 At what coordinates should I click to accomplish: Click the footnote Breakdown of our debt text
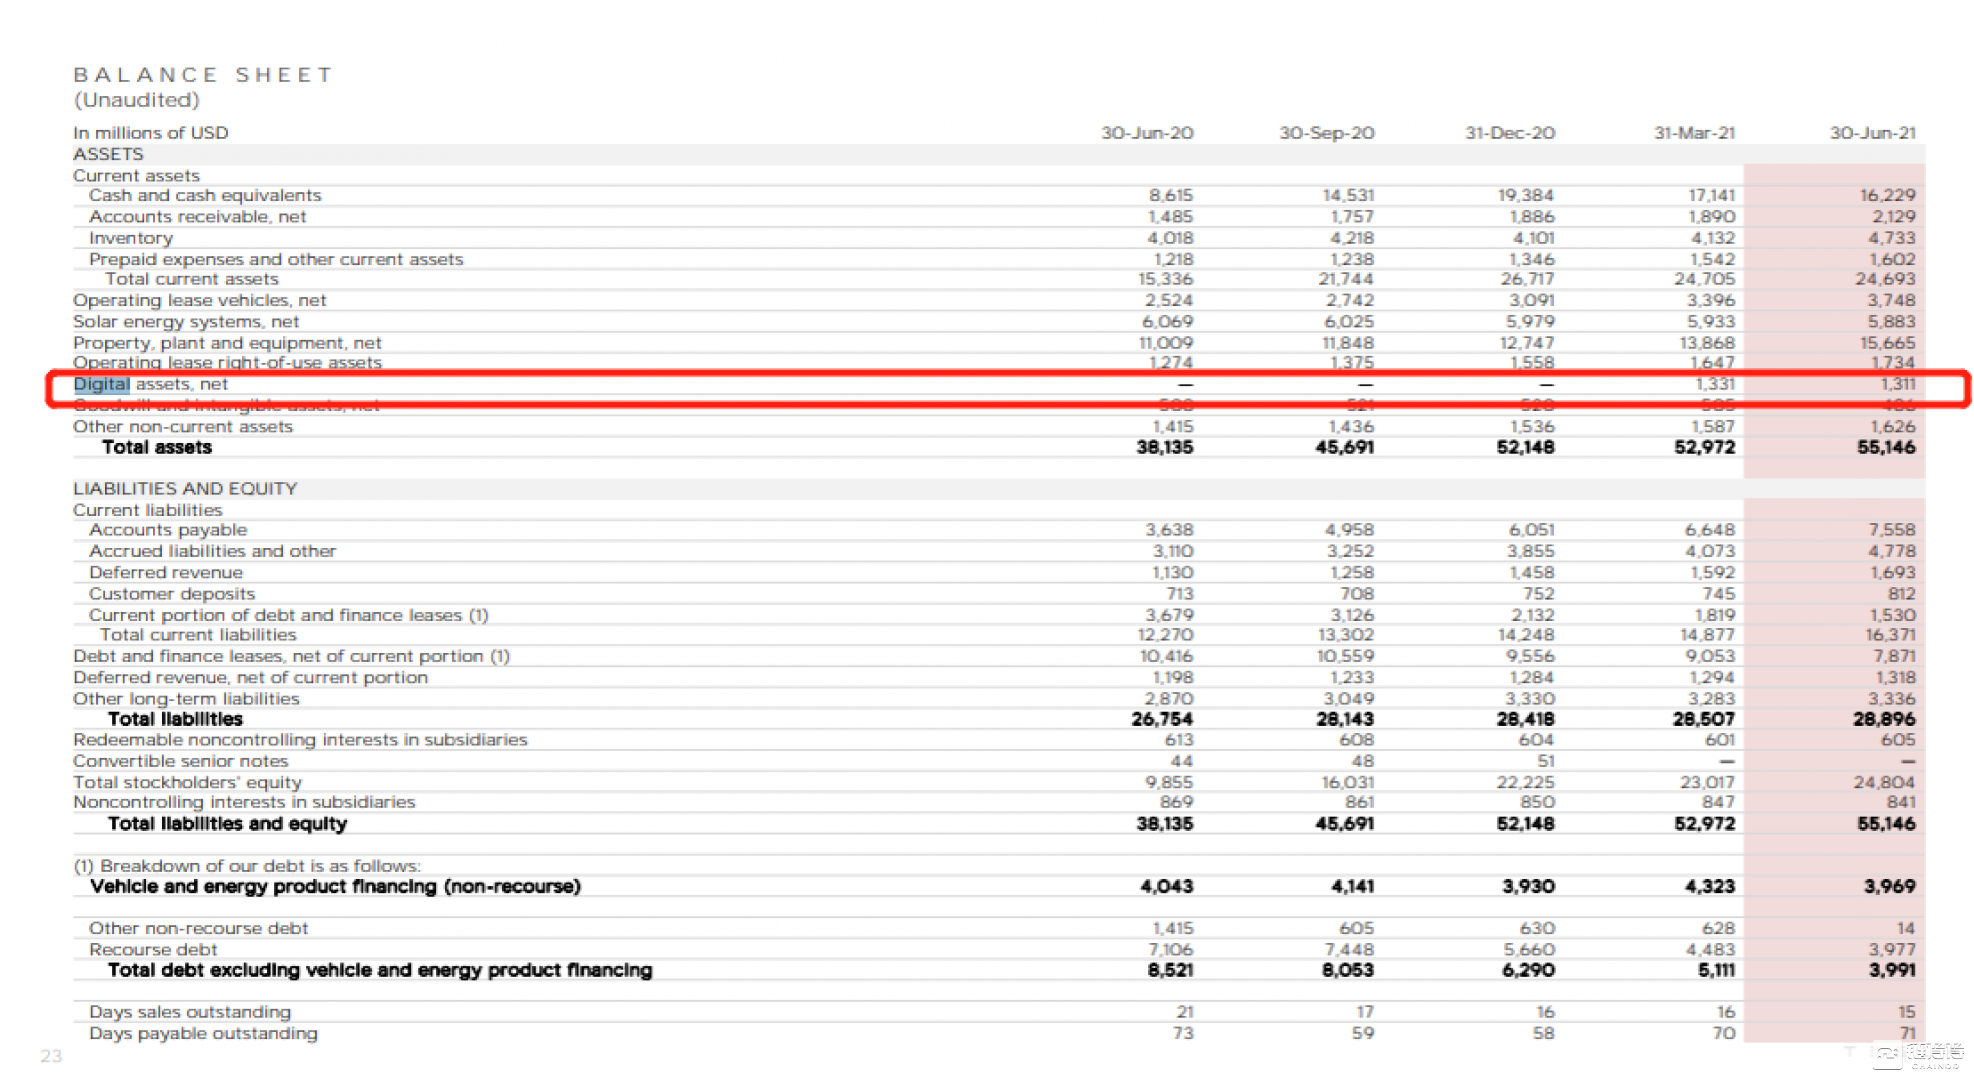coord(247,866)
